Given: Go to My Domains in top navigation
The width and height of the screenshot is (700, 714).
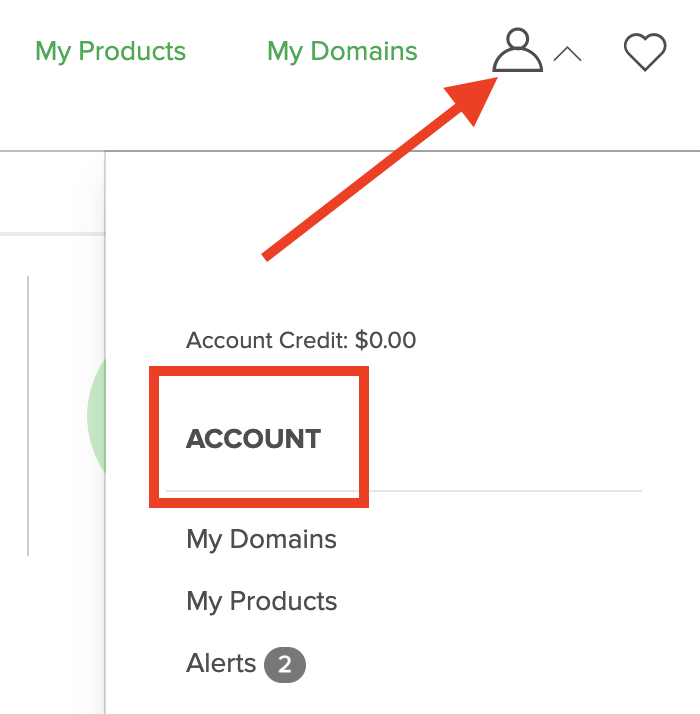Looking at the screenshot, I should pos(342,51).
